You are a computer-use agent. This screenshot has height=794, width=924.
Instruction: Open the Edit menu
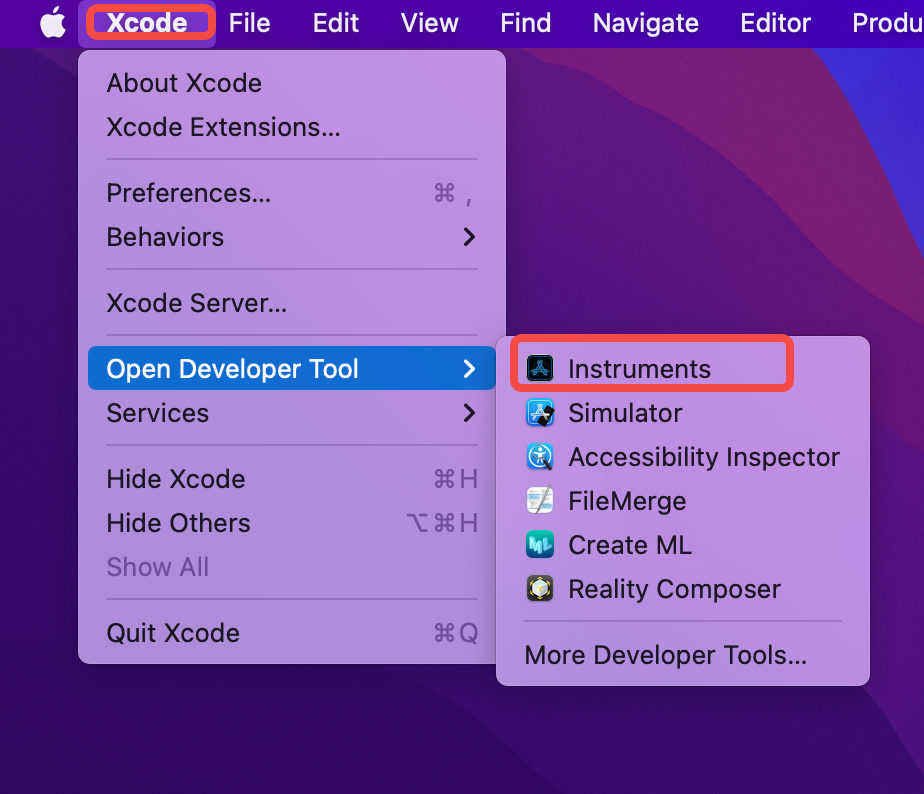[335, 23]
